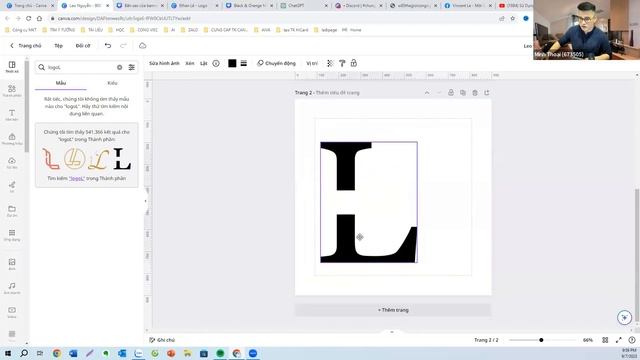Open Chuyển động animate panel

[x=276, y=63]
